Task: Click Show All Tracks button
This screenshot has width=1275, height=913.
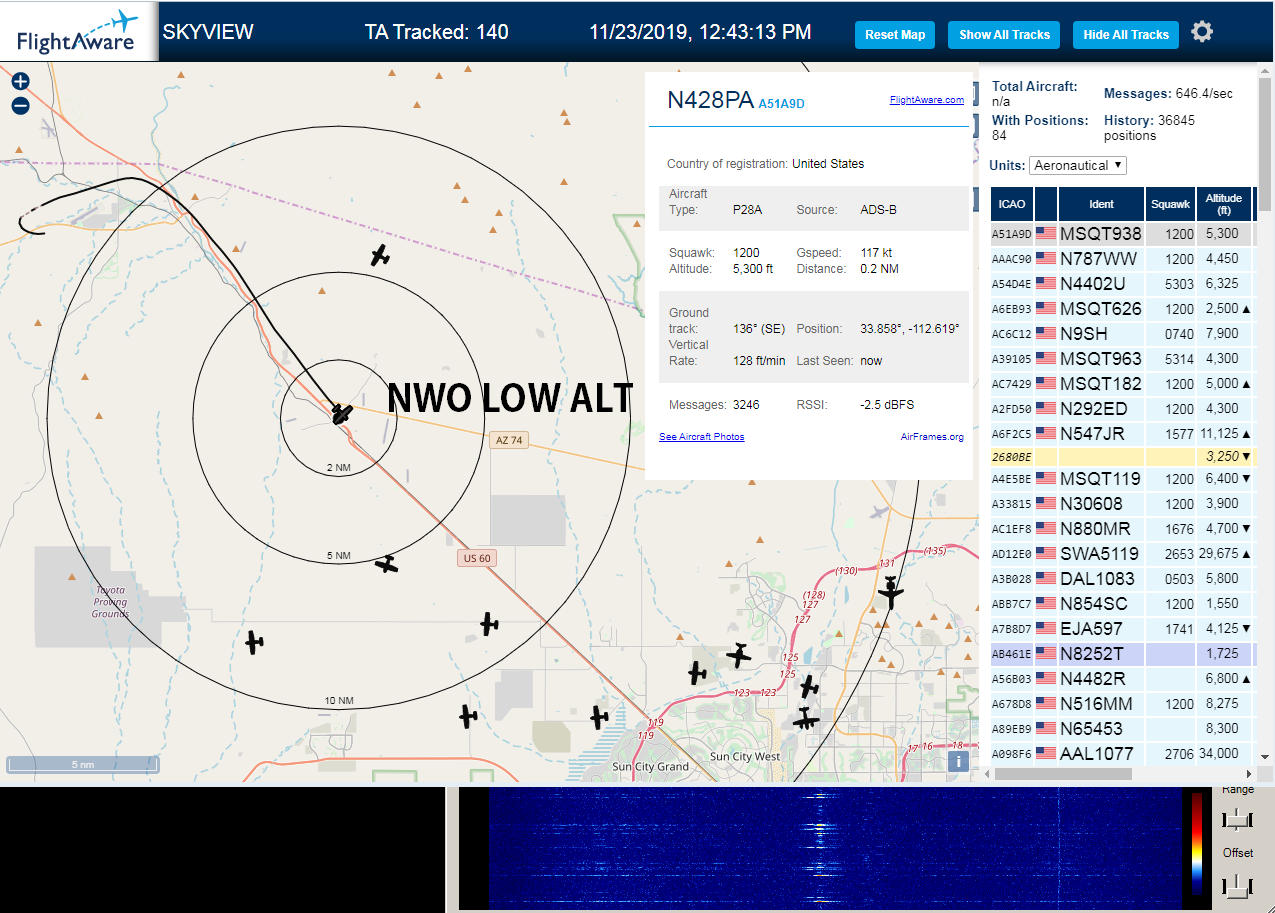Action: (1004, 34)
